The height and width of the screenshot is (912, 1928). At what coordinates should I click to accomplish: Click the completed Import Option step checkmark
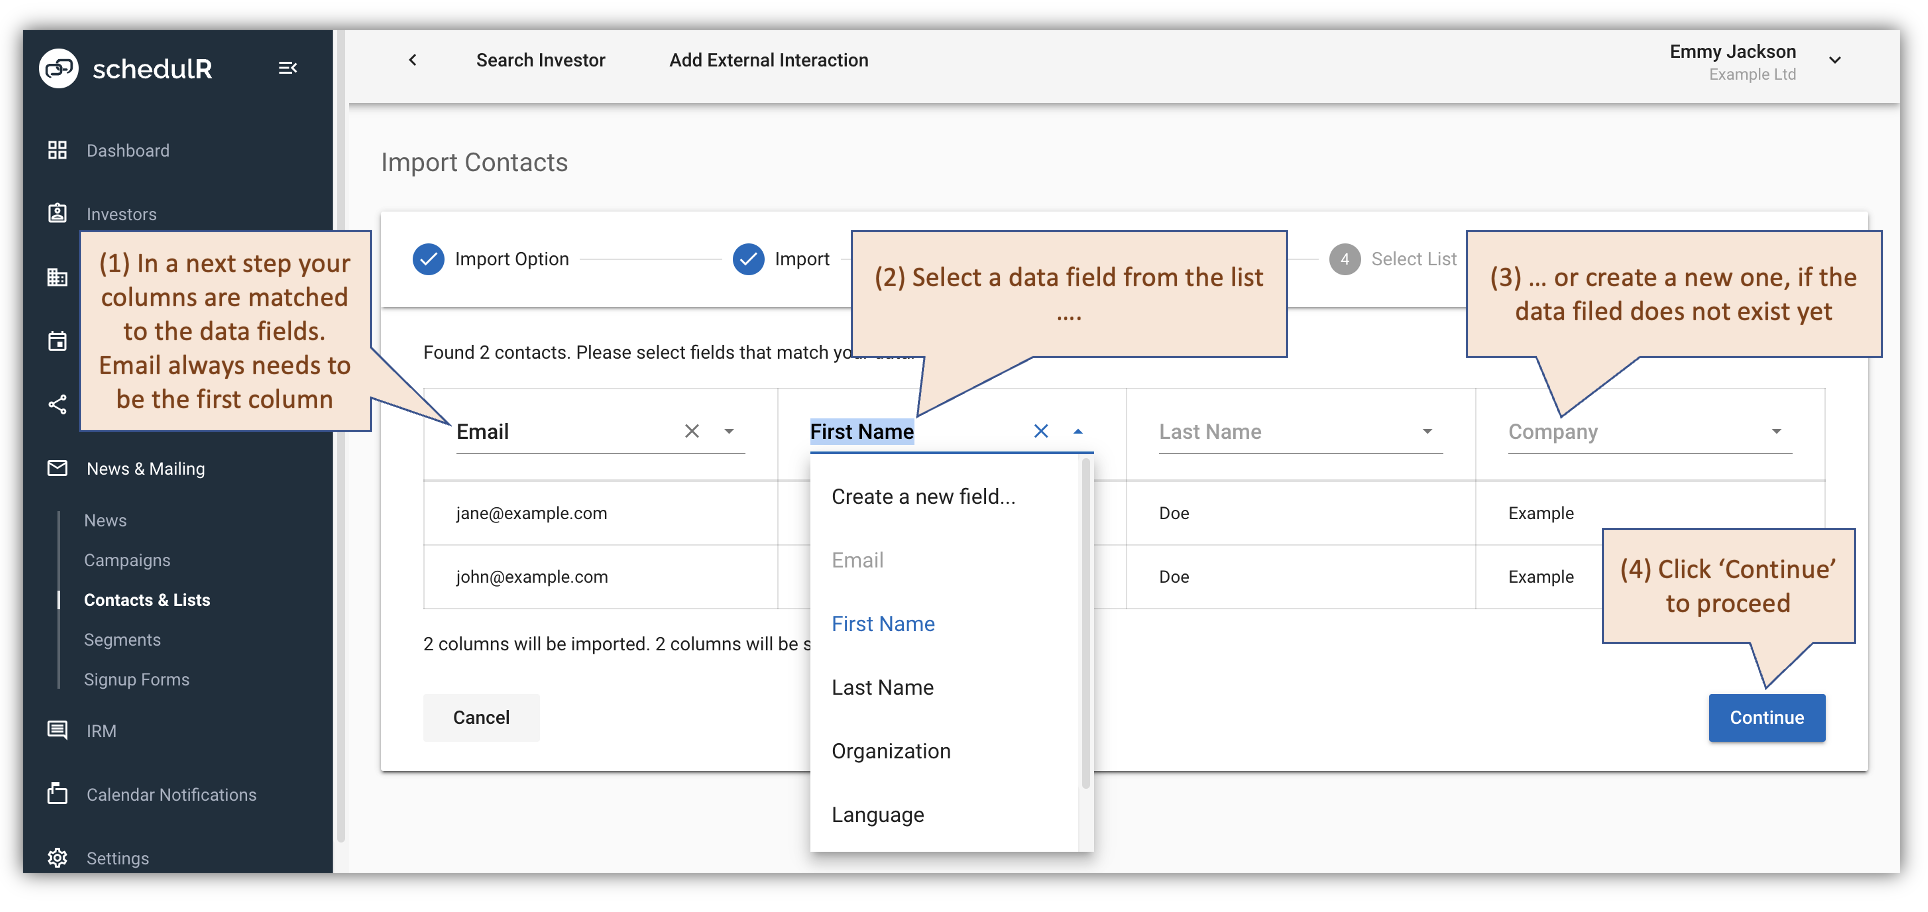pyautogui.click(x=428, y=258)
